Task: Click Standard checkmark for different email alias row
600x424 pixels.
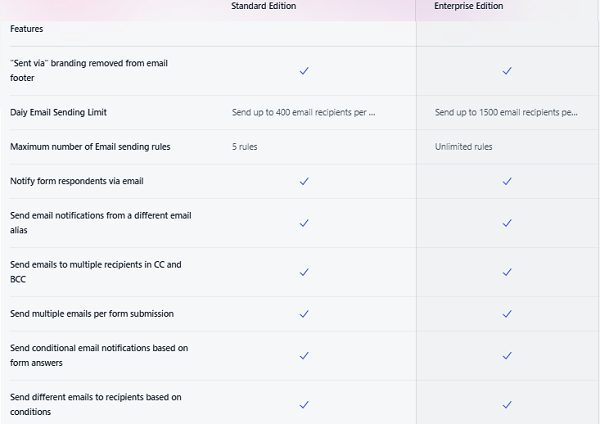Action: 304,223
